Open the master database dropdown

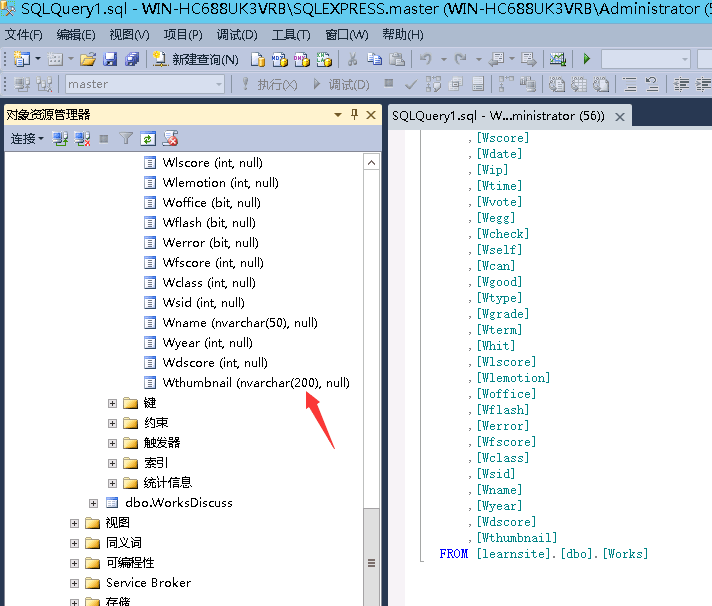[219, 85]
